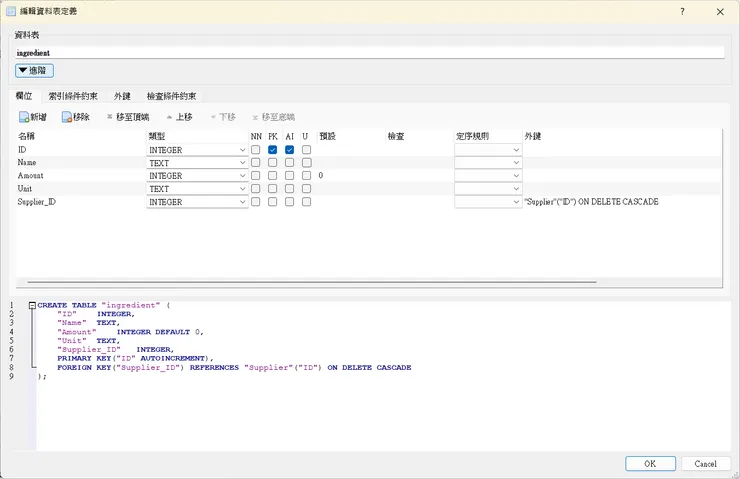Switch to the 檢查條件約束 tab
This screenshot has width=740, height=479.
point(171,96)
